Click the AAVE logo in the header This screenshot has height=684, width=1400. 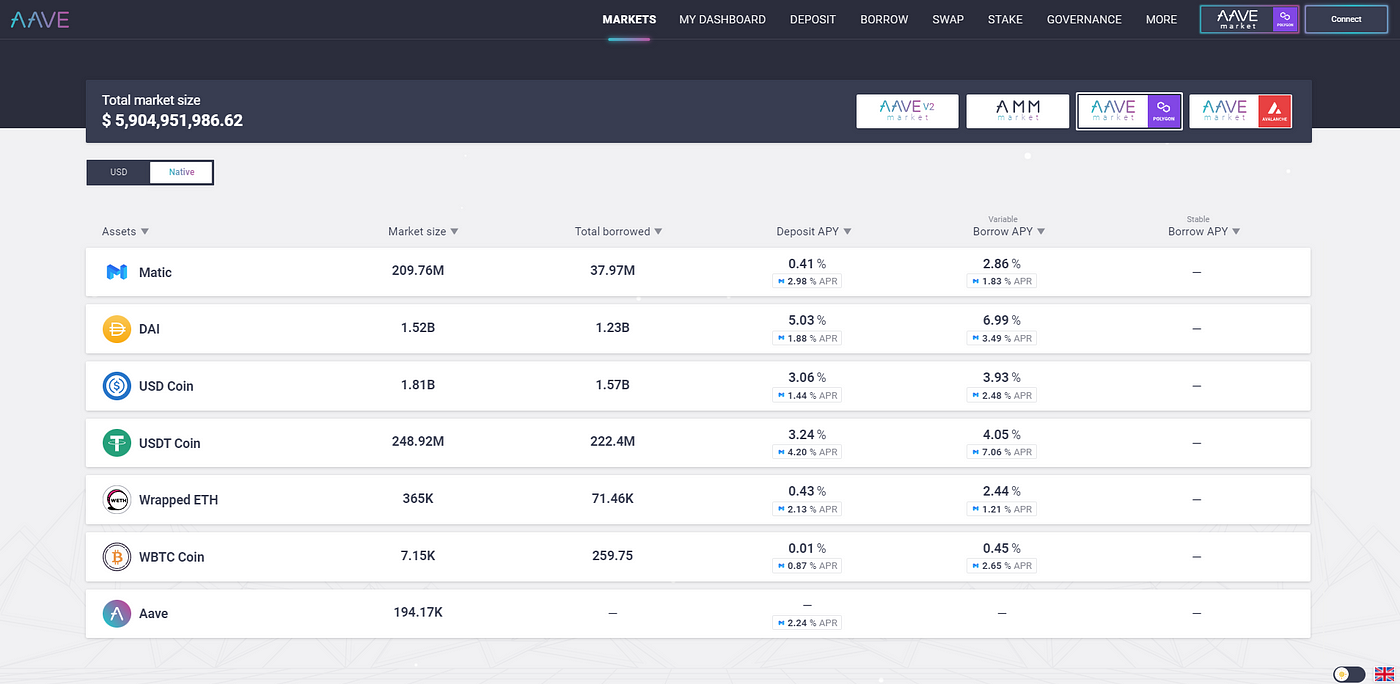pyautogui.click(x=40, y=19)
